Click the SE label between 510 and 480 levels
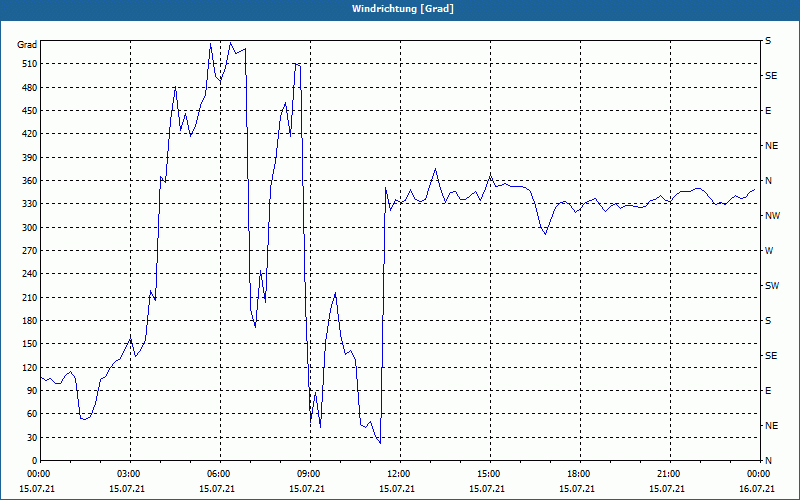 pos(771,76)
